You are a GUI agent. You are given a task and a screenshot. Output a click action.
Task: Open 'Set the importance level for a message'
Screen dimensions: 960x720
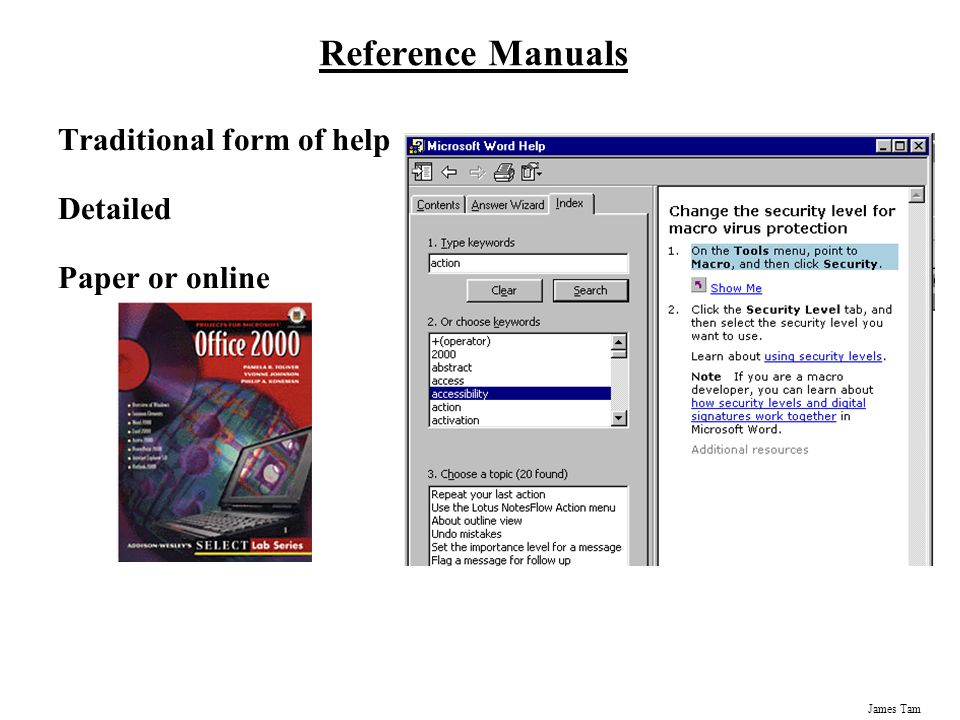(x=526, y=547)
